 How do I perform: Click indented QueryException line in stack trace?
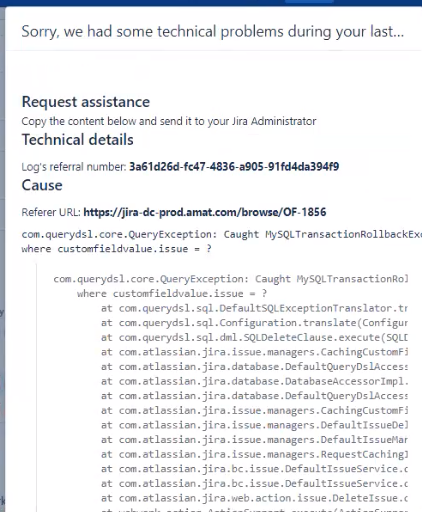point(230,279)
